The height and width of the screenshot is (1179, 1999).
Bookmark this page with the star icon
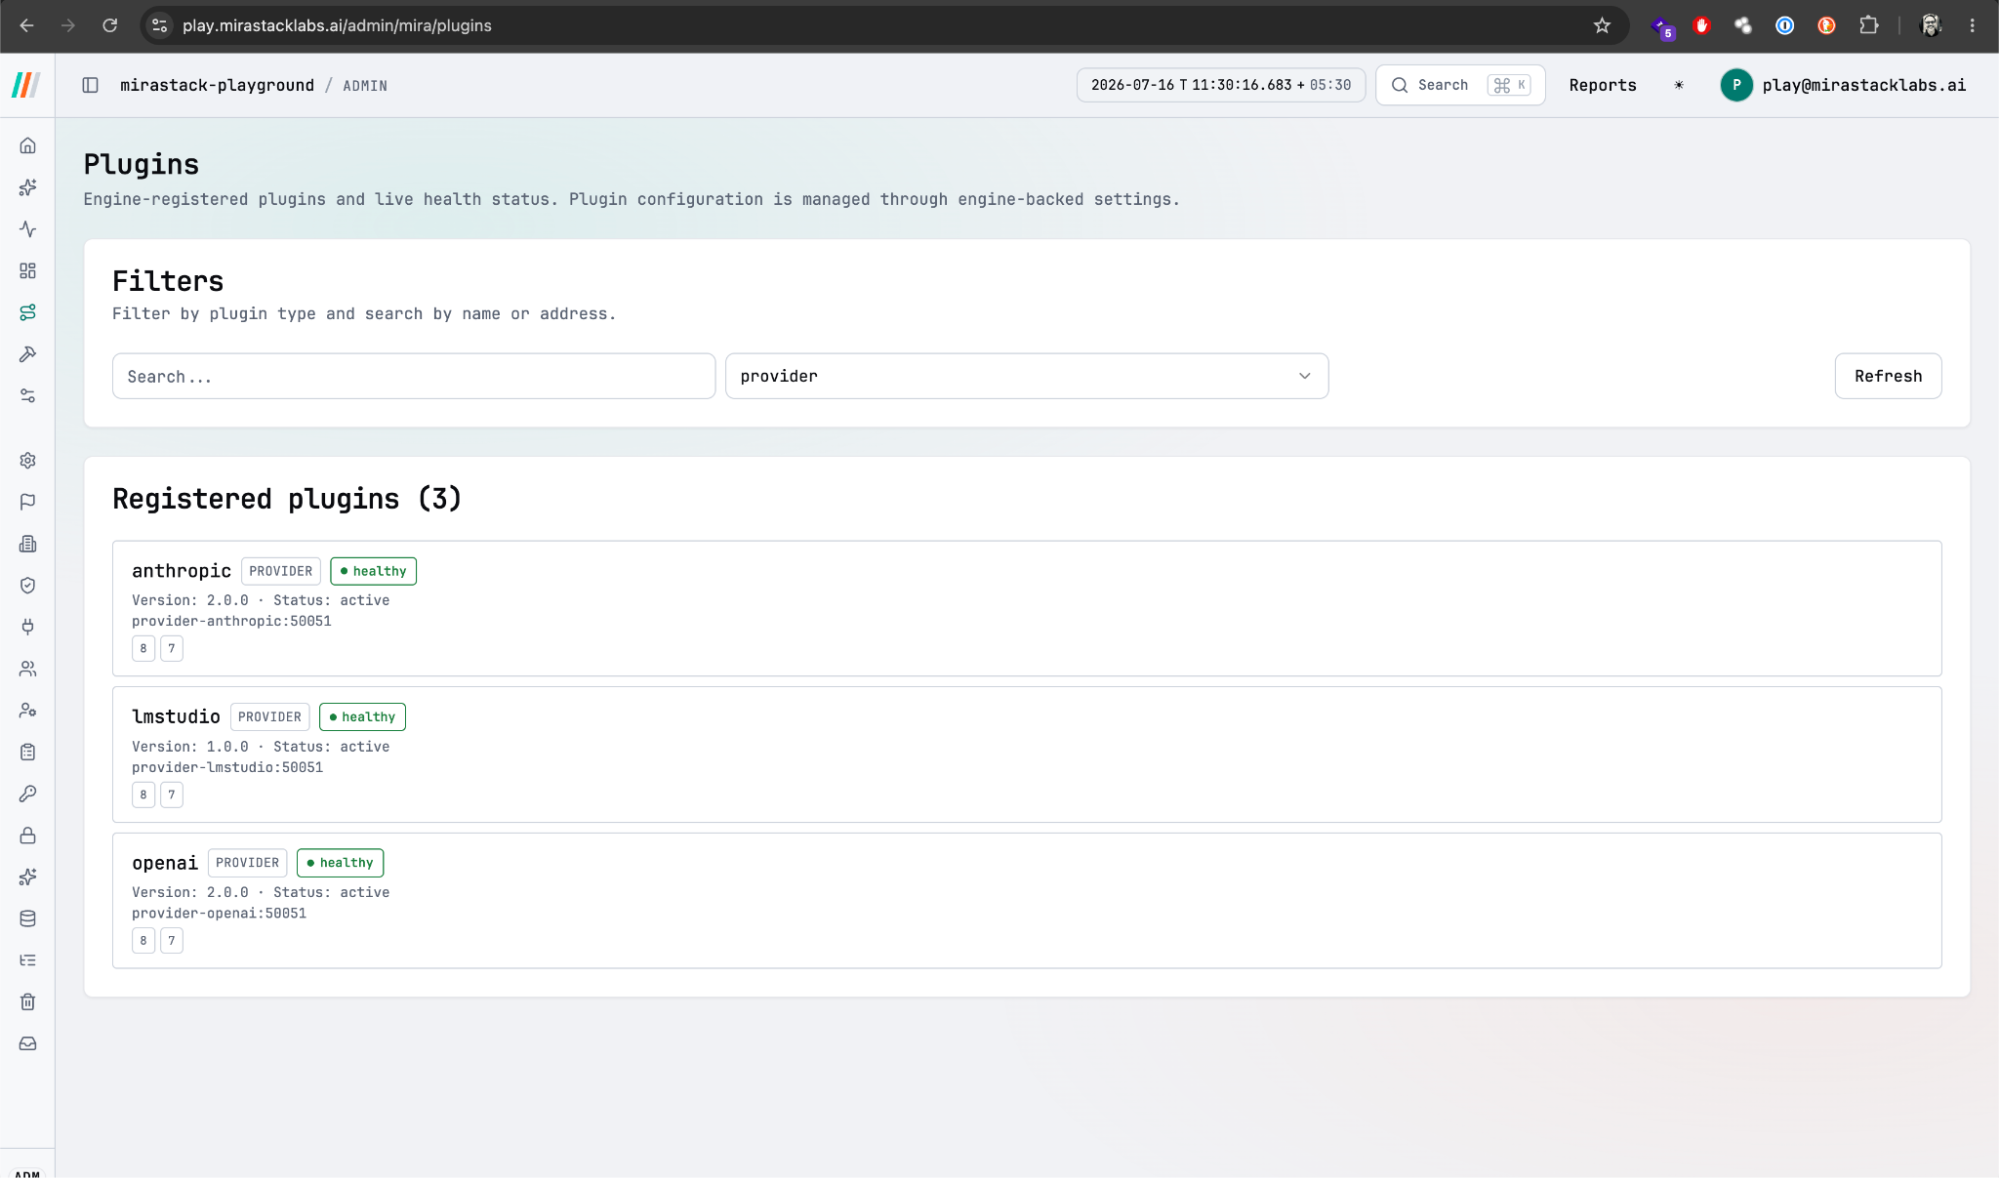coord(1602,25)
